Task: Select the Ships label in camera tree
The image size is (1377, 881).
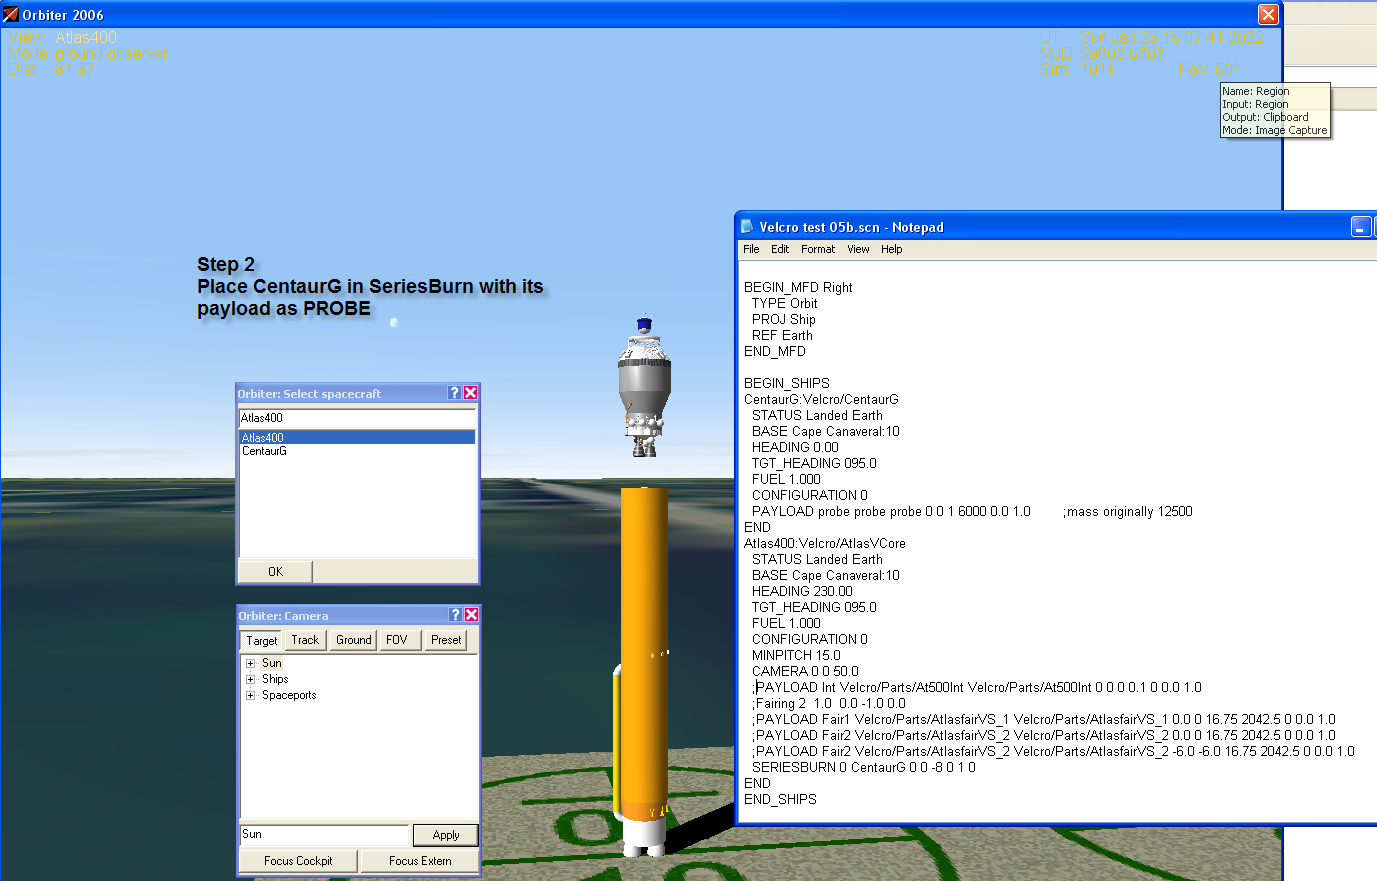Action: (x=275, y=679)
